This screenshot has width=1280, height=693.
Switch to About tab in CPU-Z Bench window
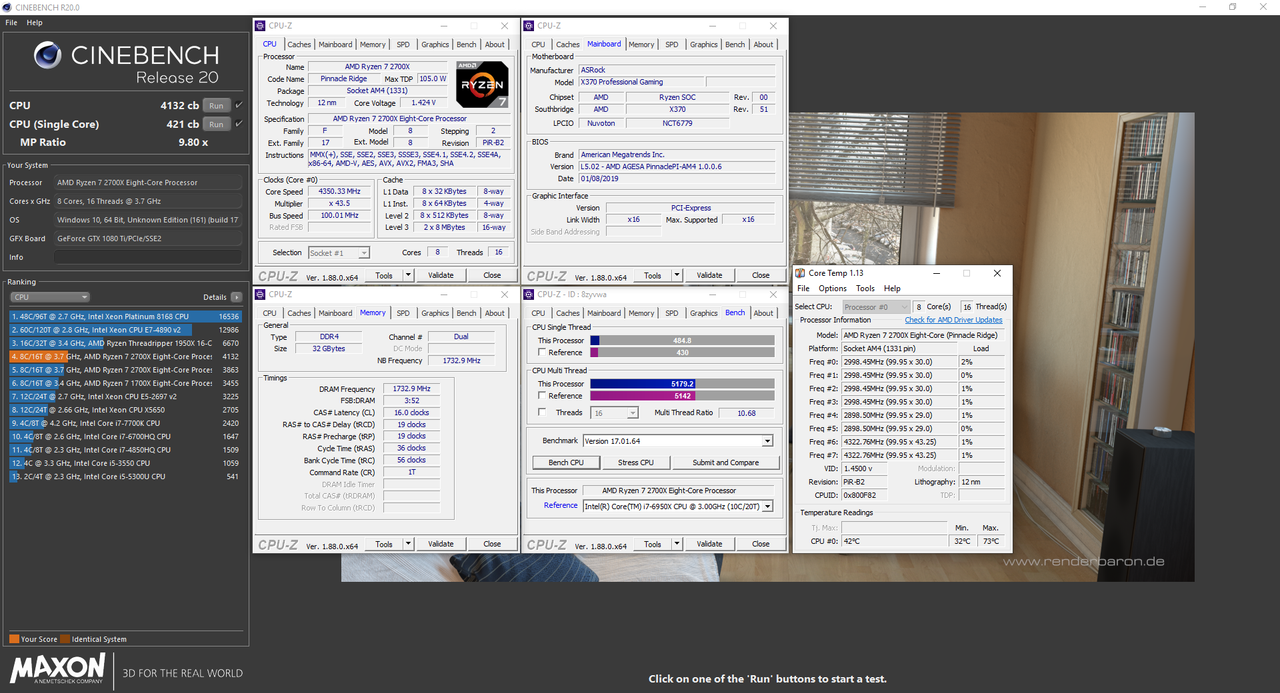tap(764, 313)
